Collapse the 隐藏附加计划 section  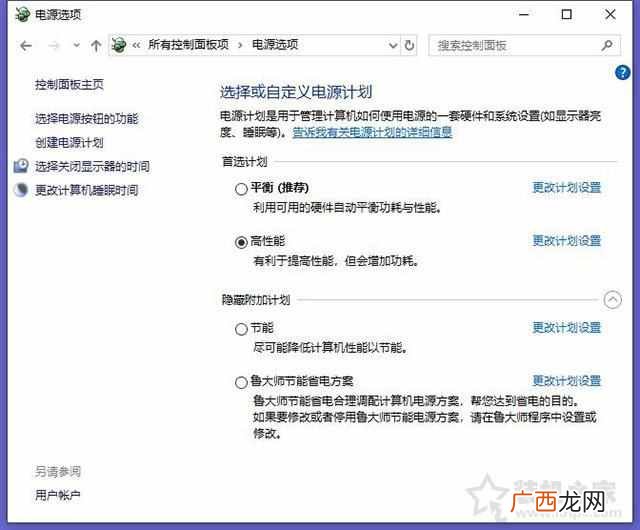[612, 300]
